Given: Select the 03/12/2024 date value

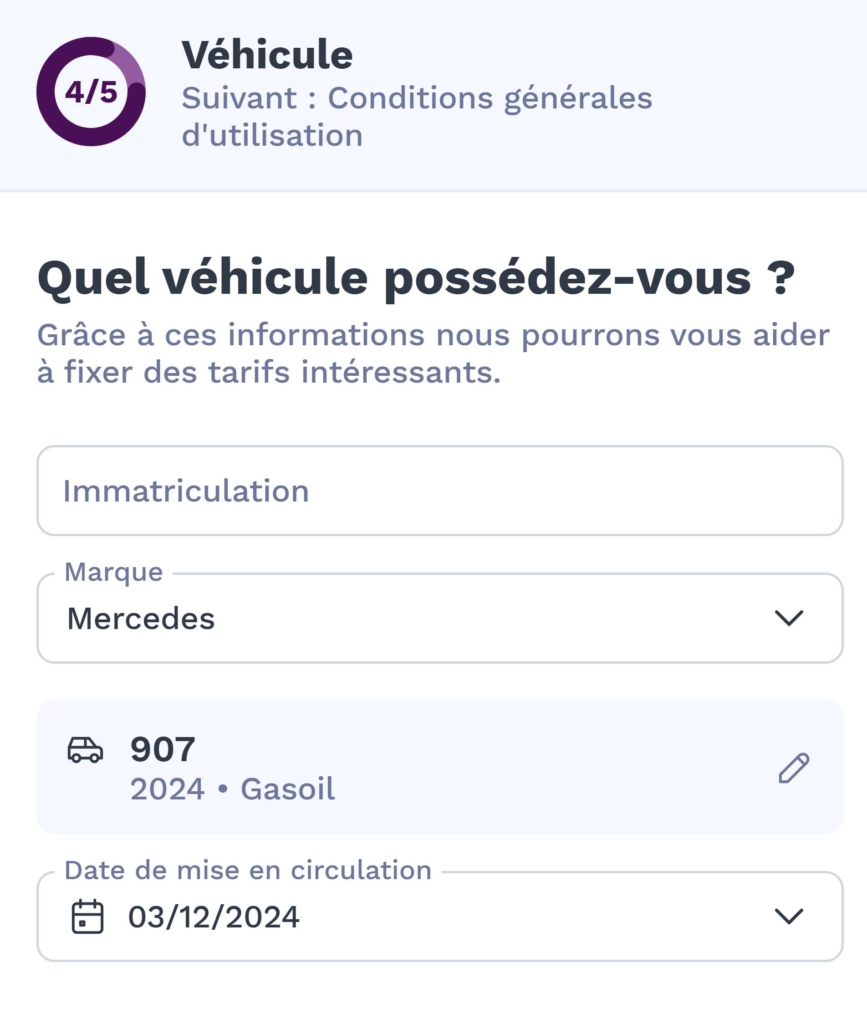Looking at the screenshot, I should (x=214, y=917).
